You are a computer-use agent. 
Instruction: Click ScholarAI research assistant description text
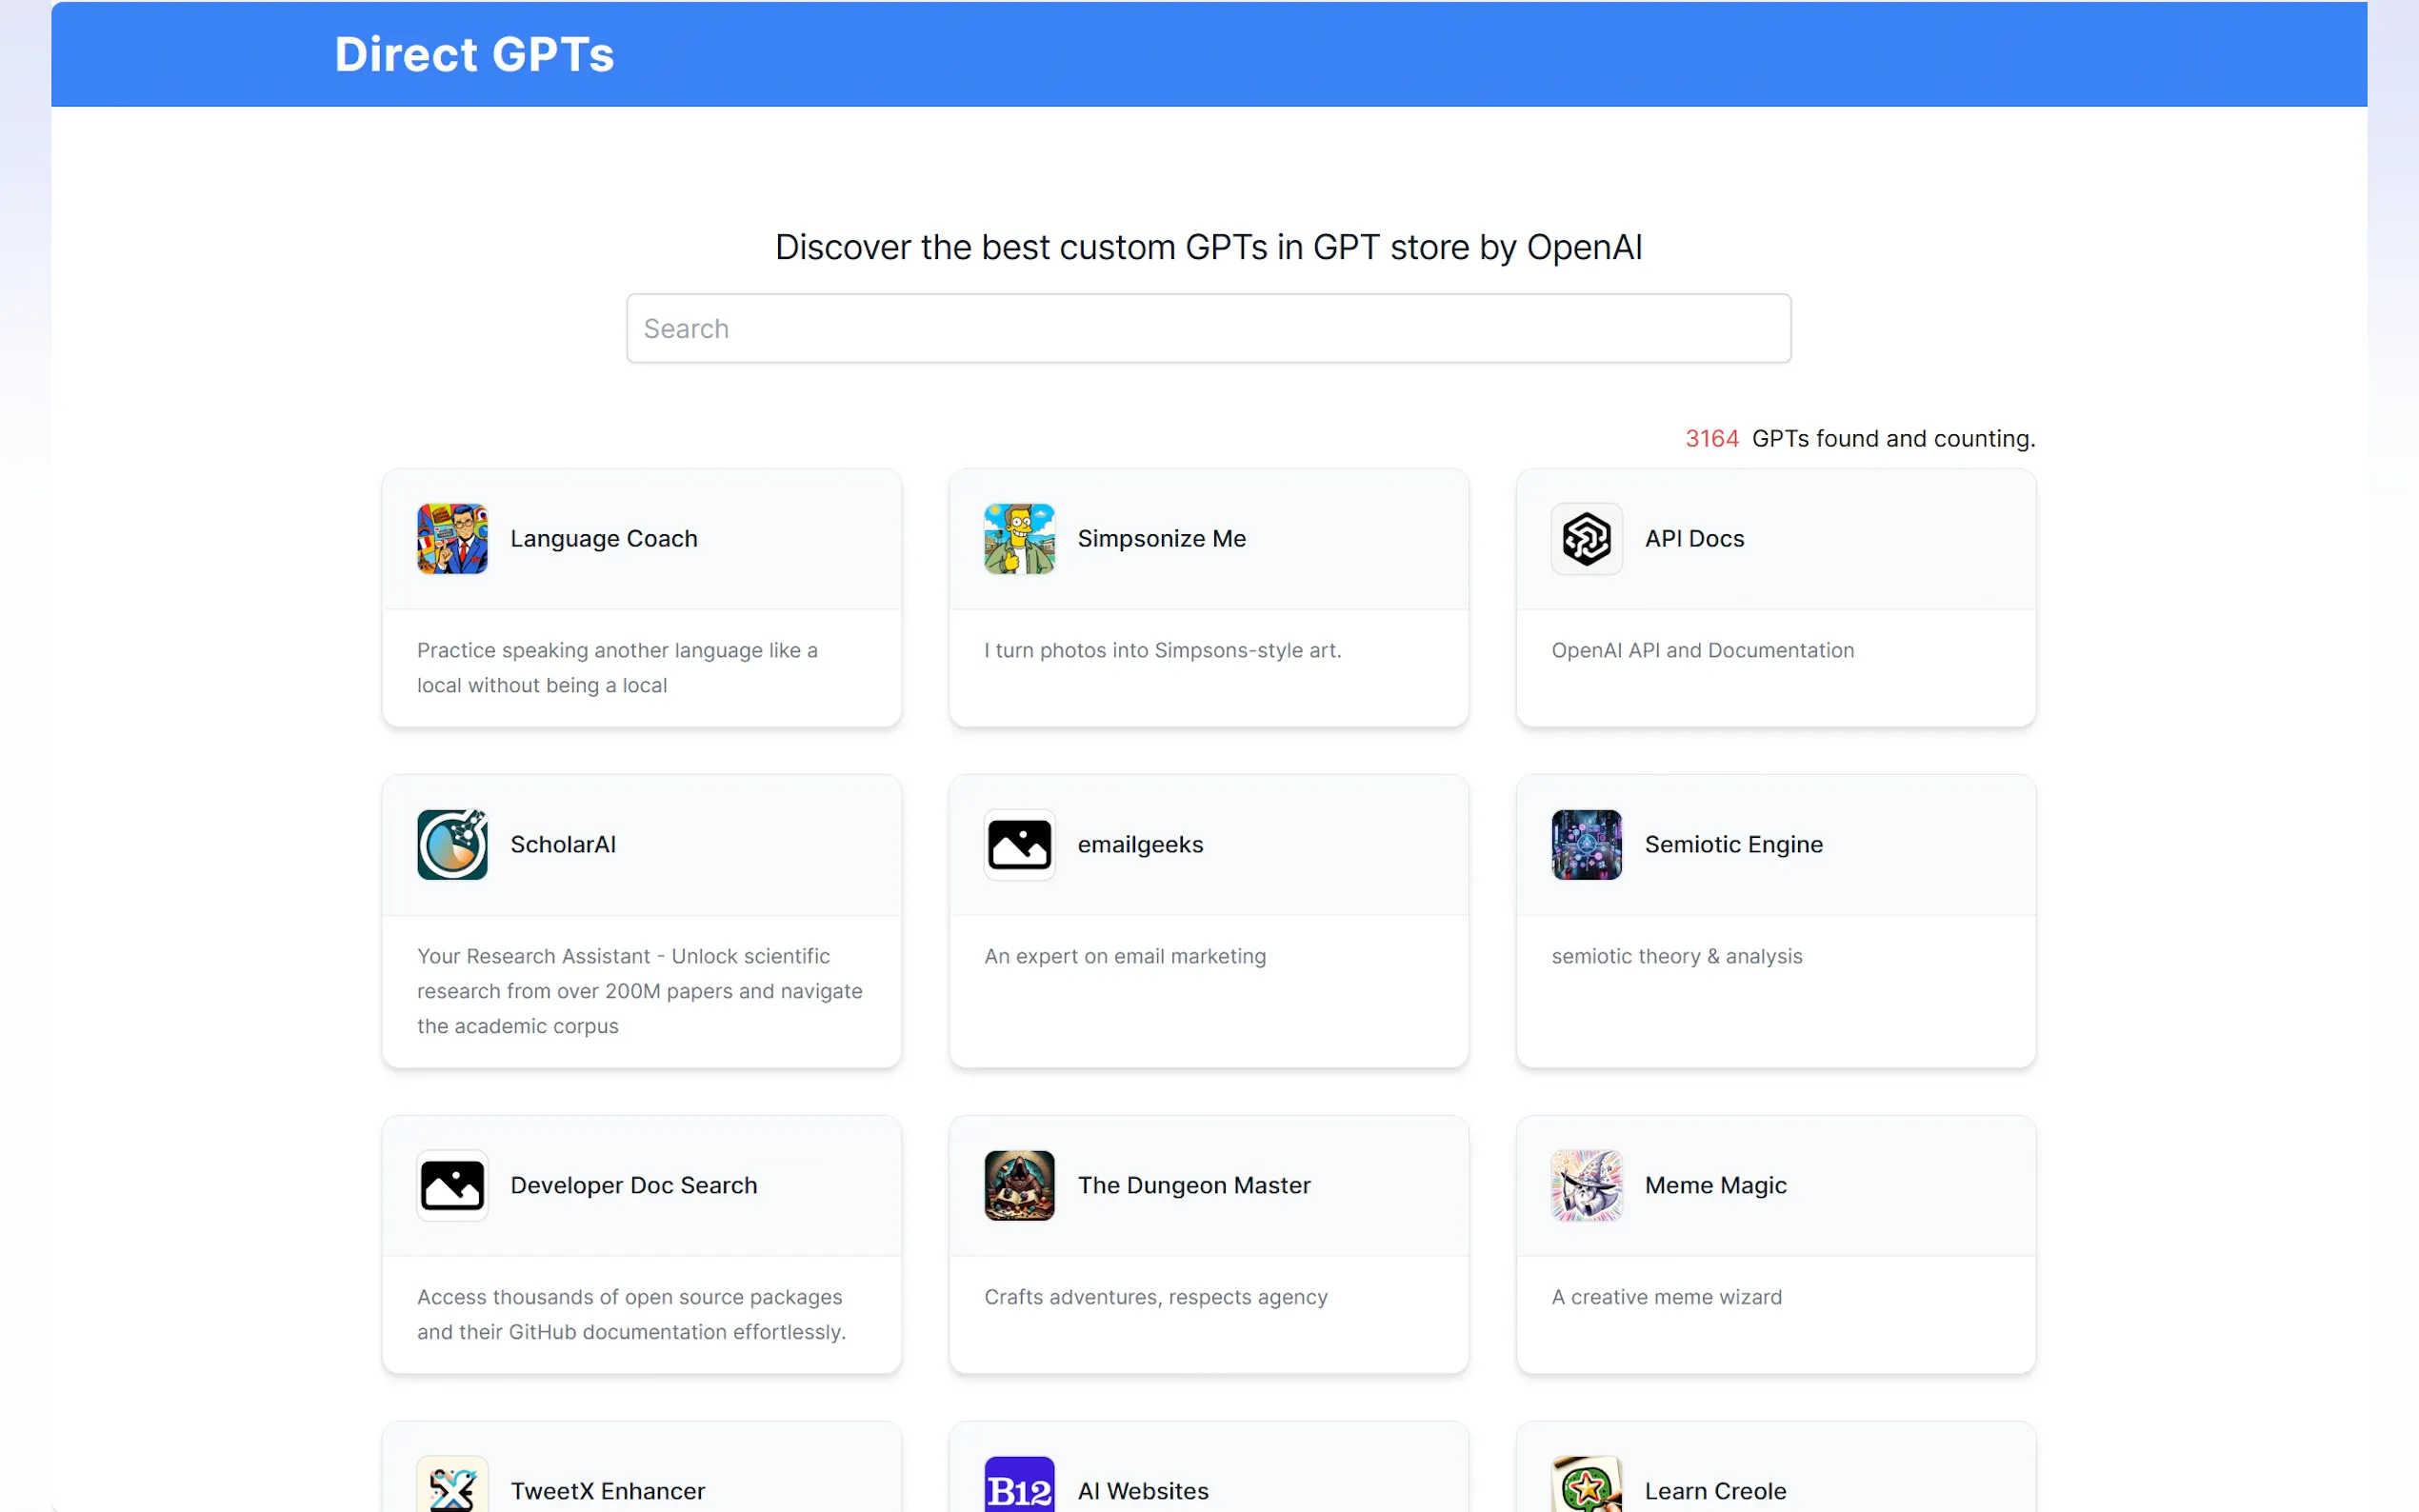coord(639,990)
